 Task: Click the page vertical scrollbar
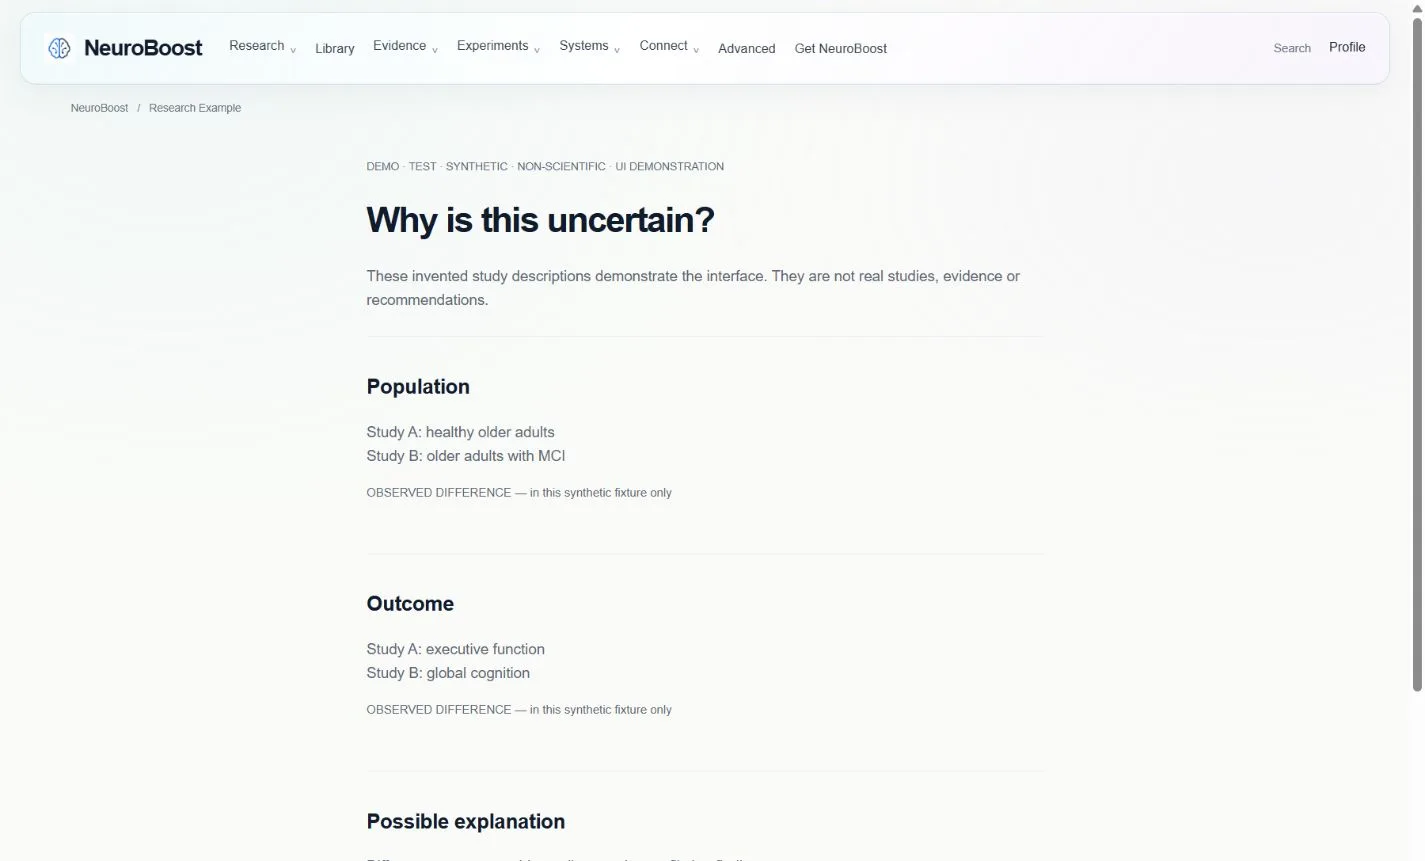[x=1416, y=355]
